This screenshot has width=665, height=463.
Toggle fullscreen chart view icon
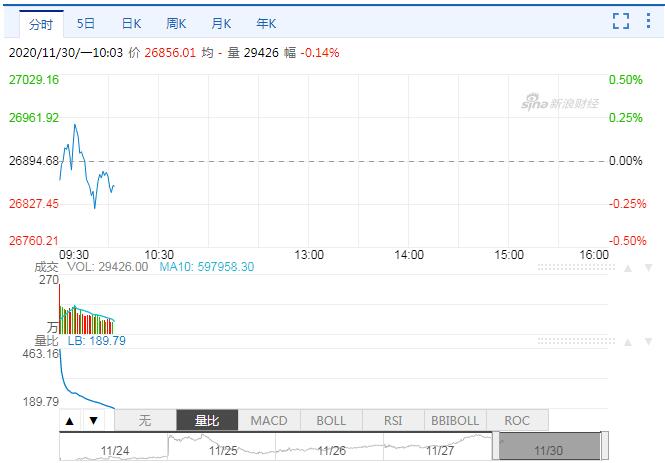click(x=620, y=22)
